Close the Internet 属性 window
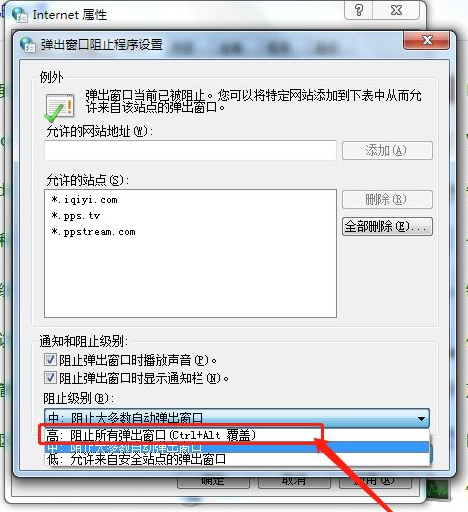This screenshot has width=468, height=512. [x=396, y=10]
